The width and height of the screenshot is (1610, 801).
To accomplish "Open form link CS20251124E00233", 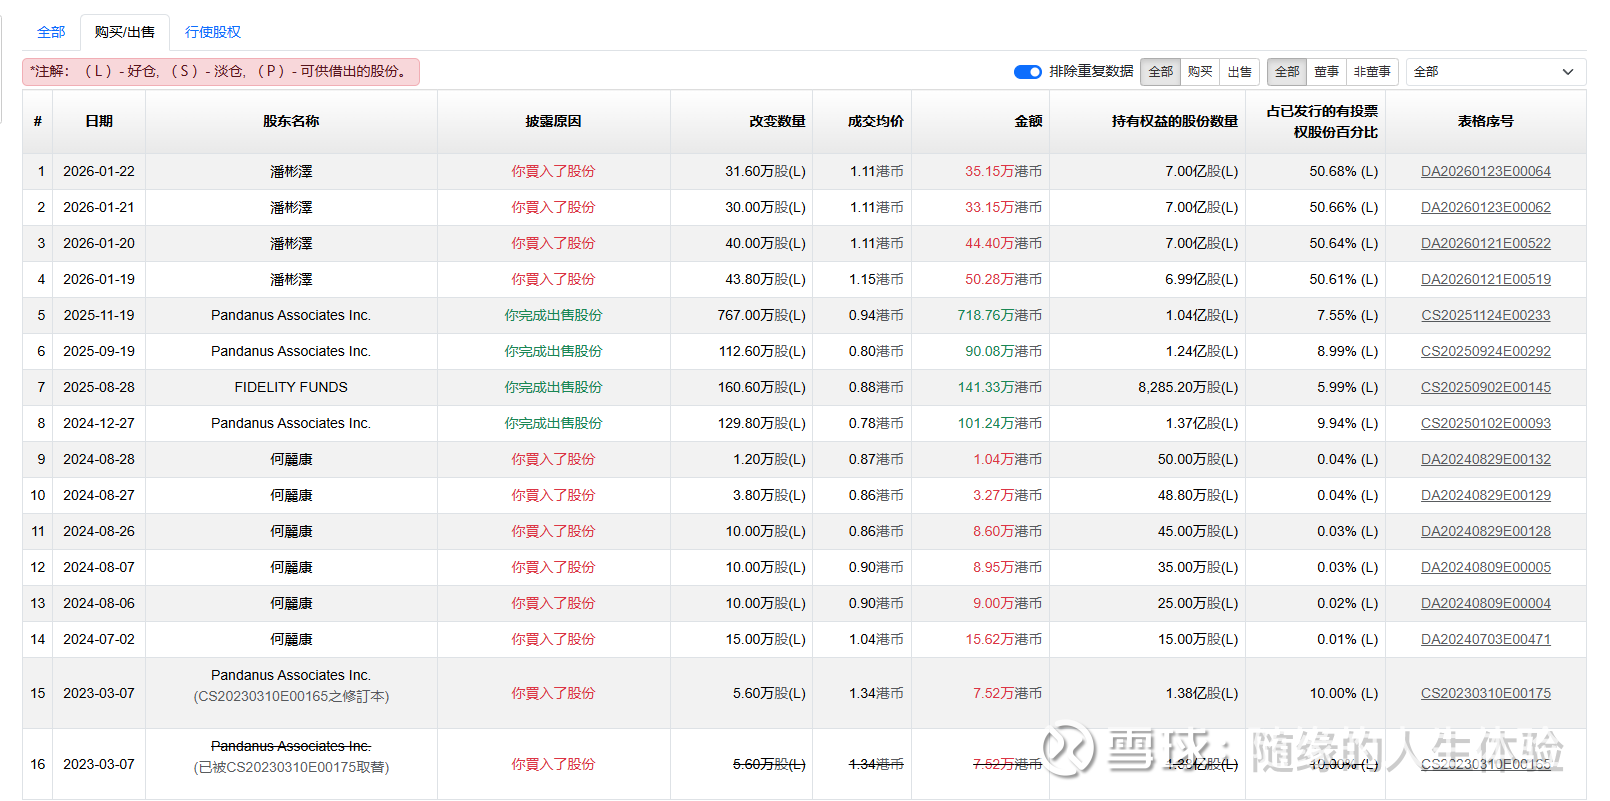I will [1485, 316].
